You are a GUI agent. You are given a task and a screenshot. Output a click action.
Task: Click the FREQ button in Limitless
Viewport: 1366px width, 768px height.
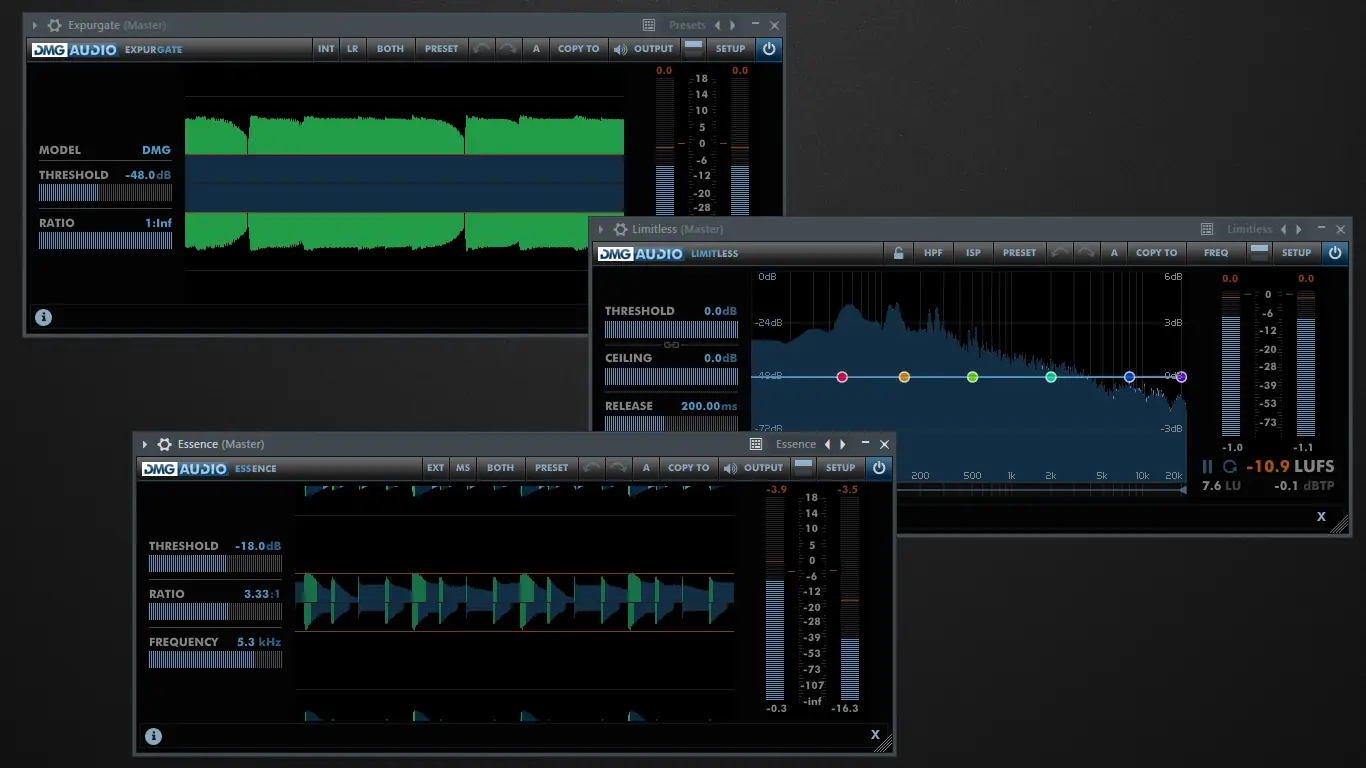(1216, 253)
